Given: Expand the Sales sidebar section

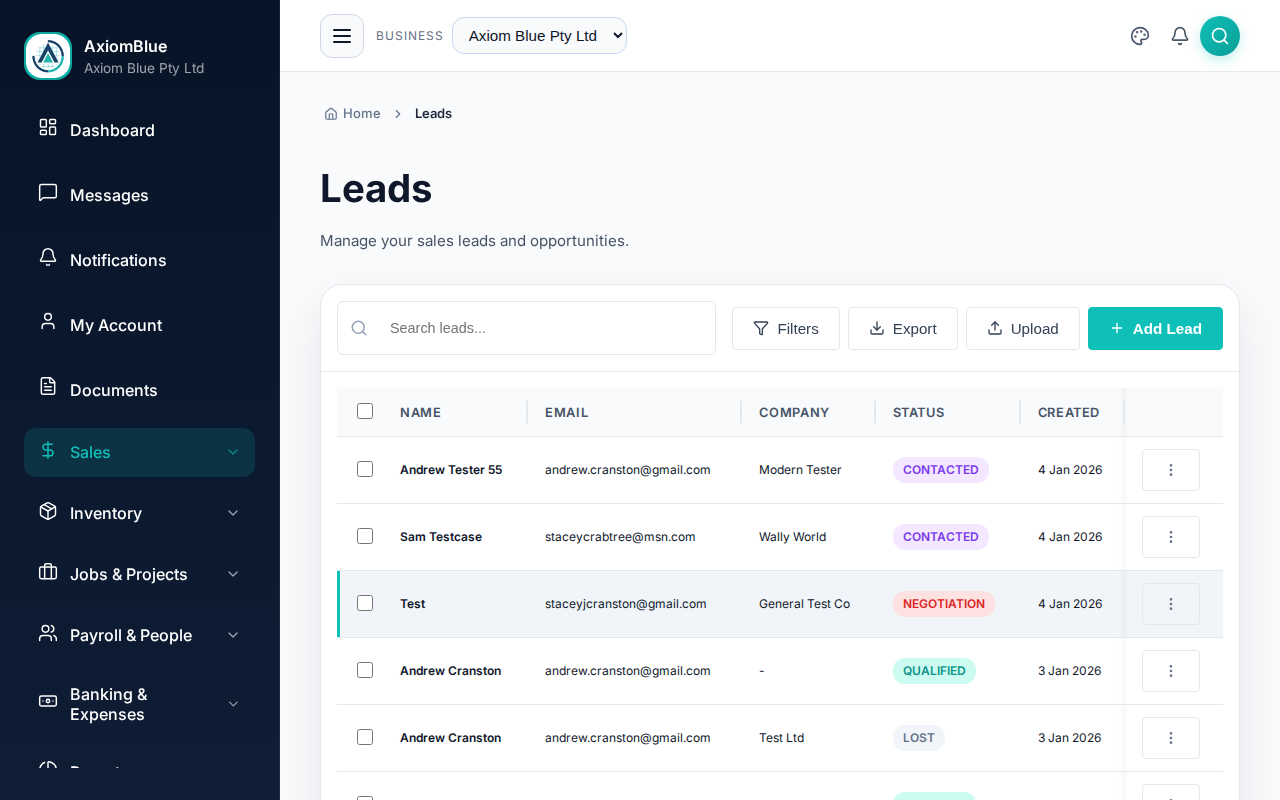Looking at the screenshot, I should 139,452.
